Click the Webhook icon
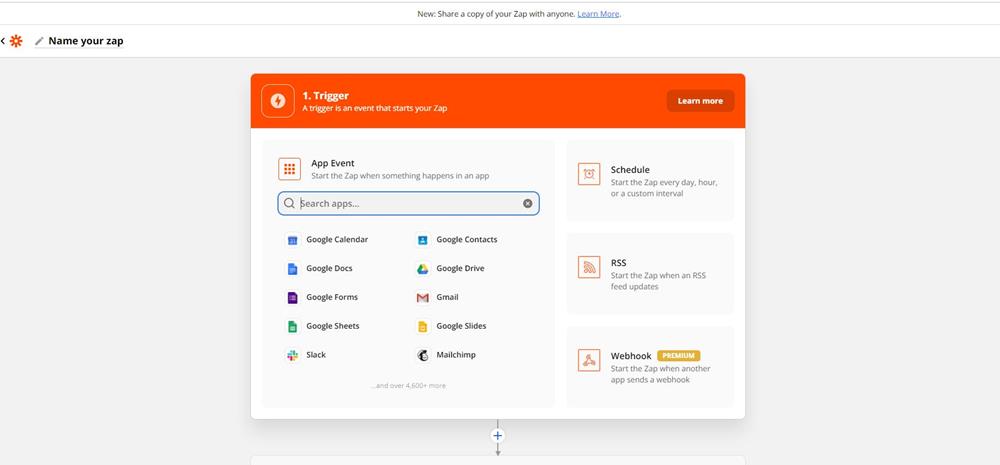The image size is (1000, 465). (x=589, y=360)
